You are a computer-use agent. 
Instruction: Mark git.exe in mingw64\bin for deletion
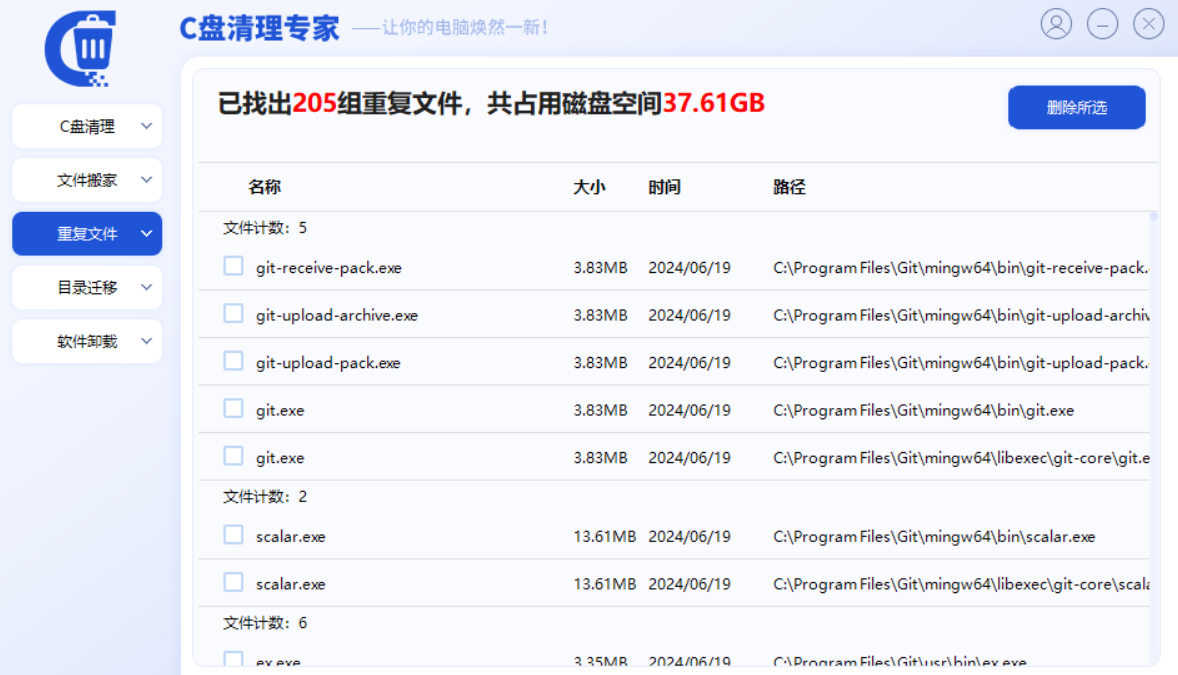pos(233,408)
